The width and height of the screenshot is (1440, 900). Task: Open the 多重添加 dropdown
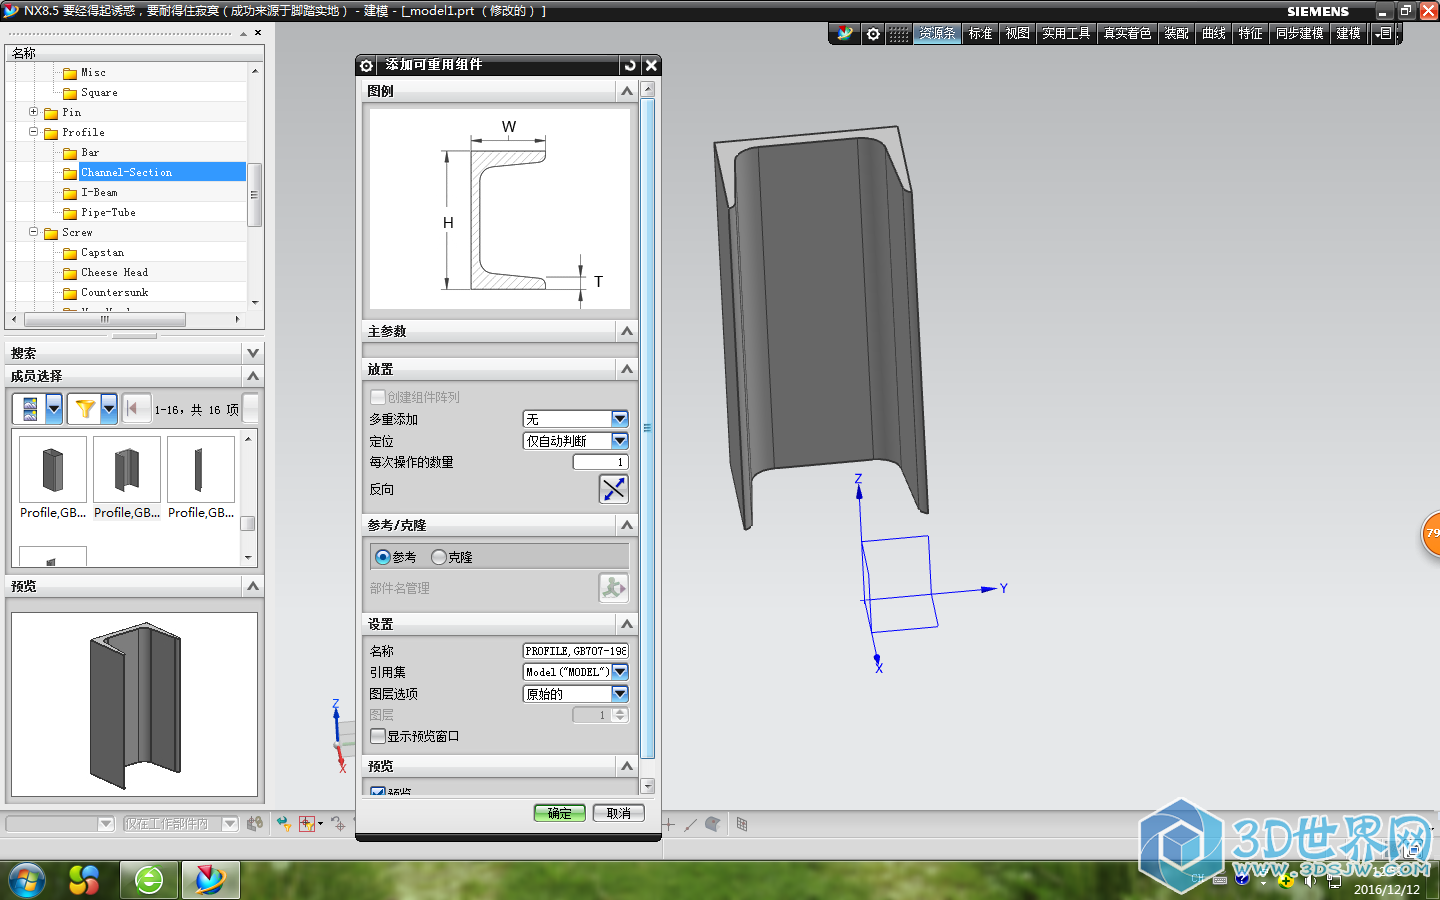coord(620,419)
